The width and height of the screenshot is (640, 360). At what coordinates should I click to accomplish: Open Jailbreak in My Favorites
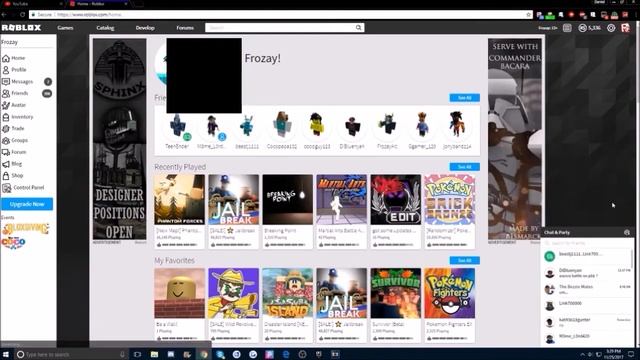(x=342, y=293)
